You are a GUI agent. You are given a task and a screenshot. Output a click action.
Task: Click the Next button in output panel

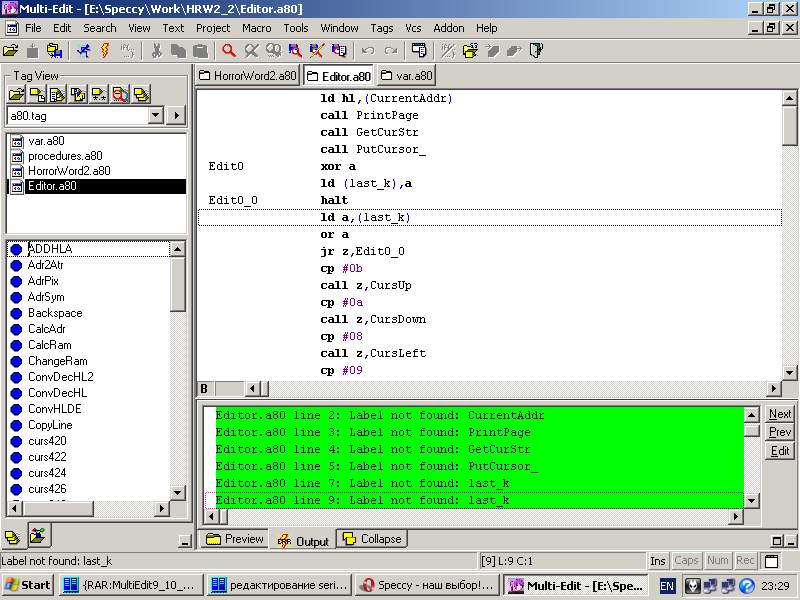point(780,414)
